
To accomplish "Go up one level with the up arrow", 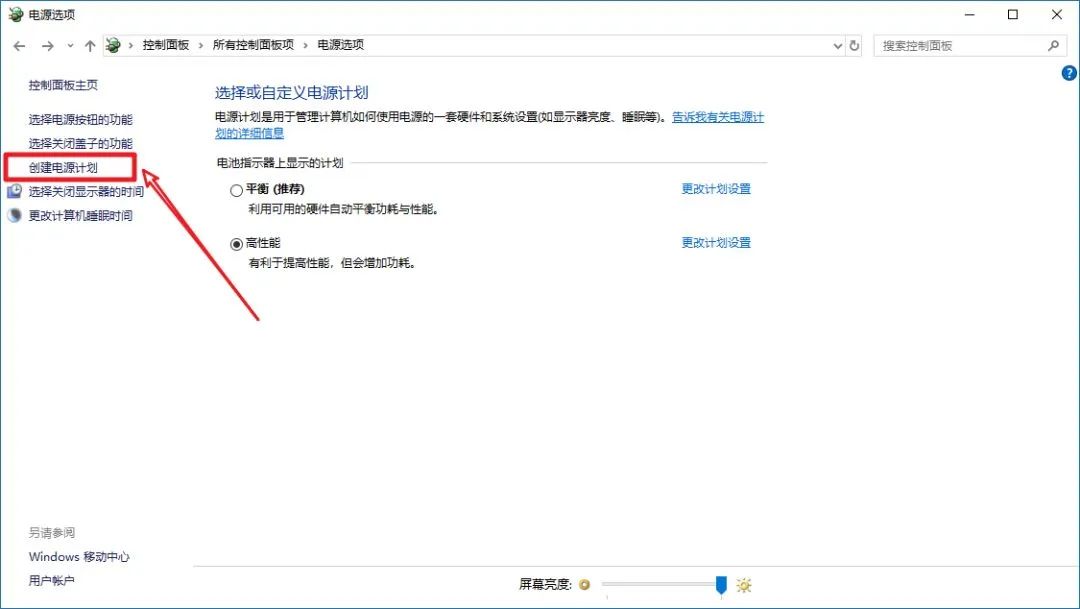I will pos(90,46).
